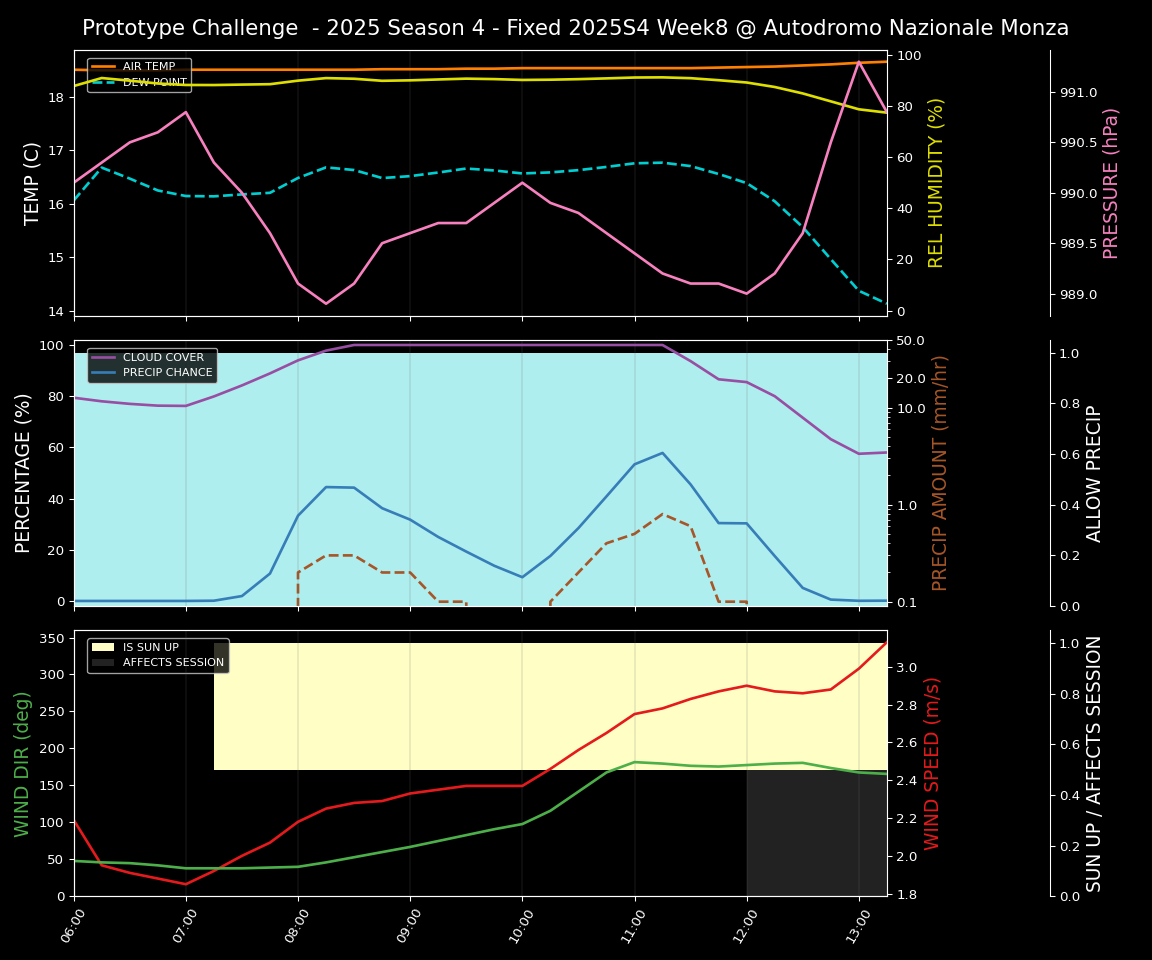Click the AFFECTS SESSION legend swatch
The width and height of the screenshot is (1152, 960).
click(x=103, y=662)
